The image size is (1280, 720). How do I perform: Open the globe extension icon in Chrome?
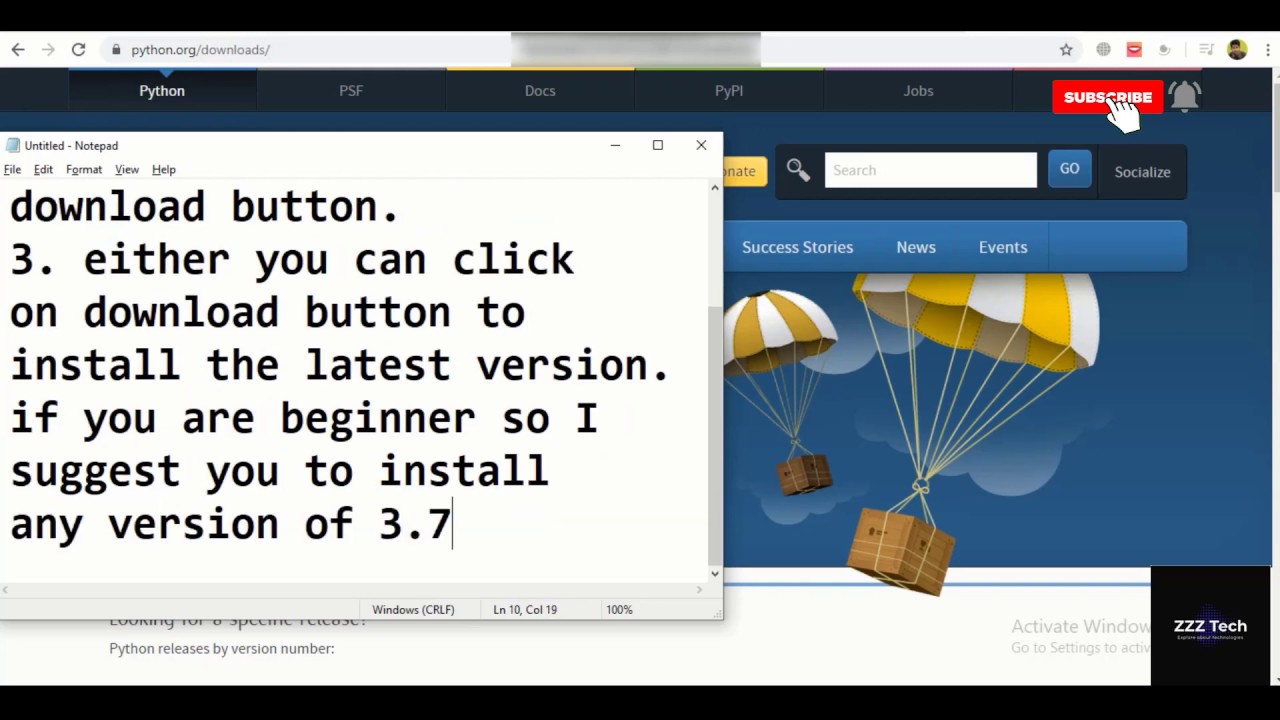(x=1103, y=50)
